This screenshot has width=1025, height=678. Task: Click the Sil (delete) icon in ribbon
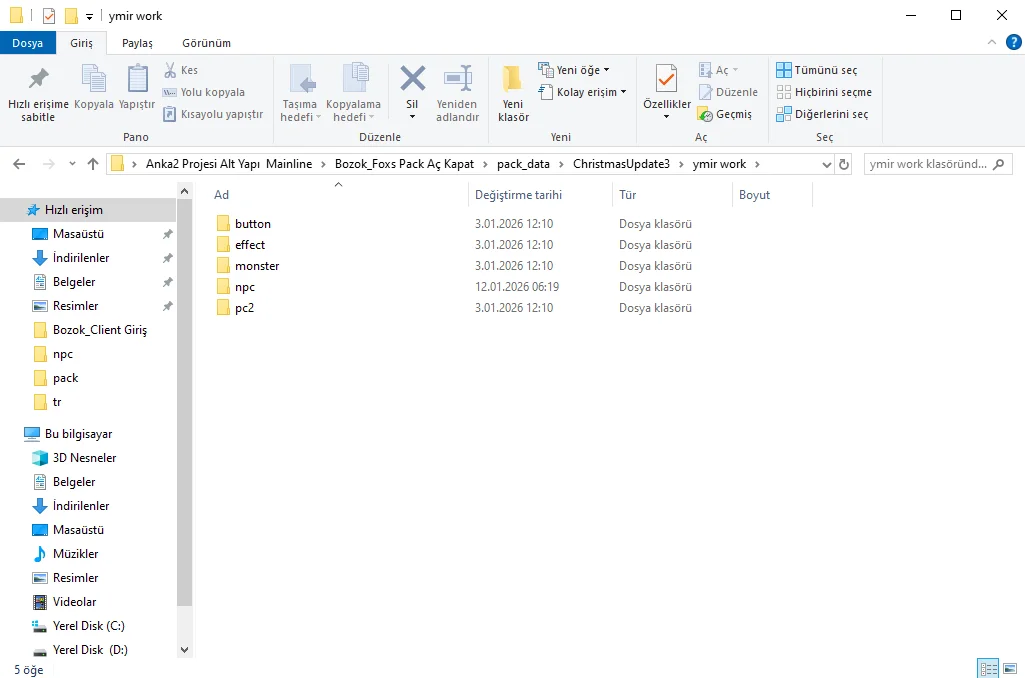coord(412,80)
